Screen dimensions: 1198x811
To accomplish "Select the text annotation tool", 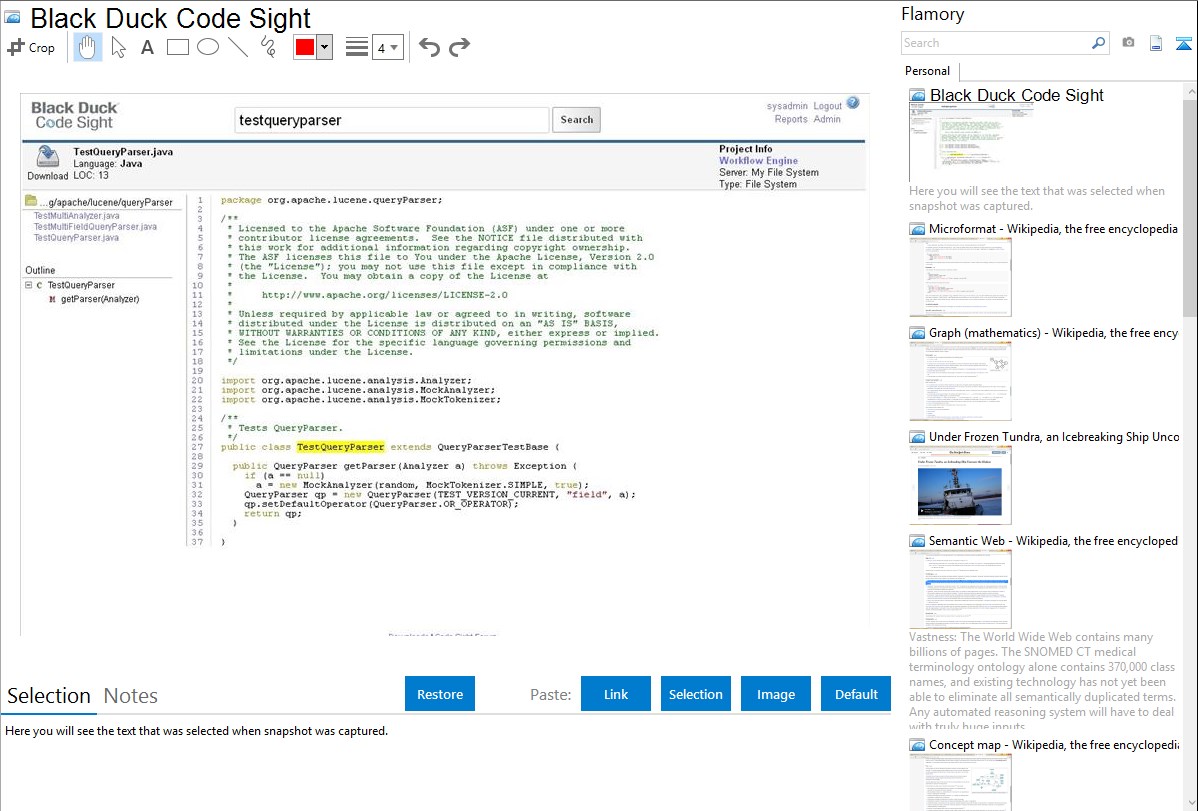I will [x=147, y=47].
